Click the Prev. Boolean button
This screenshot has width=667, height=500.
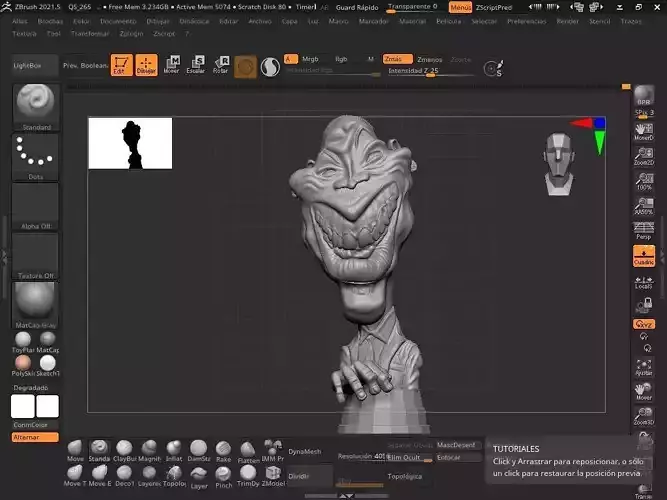pyautogui.click(x=85, y=66)
